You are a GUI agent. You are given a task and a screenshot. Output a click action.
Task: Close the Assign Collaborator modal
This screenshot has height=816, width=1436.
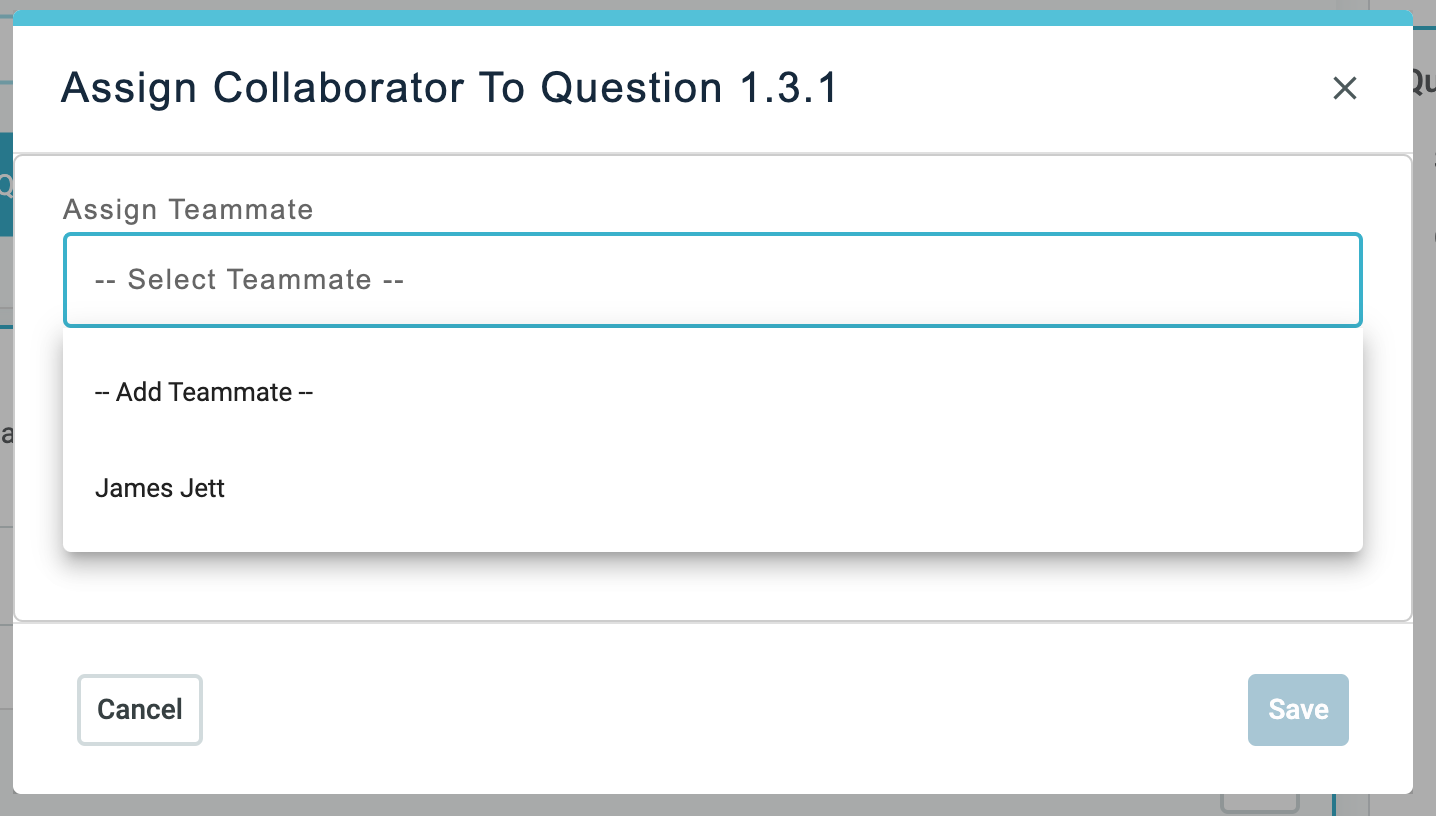[1344, 88]
